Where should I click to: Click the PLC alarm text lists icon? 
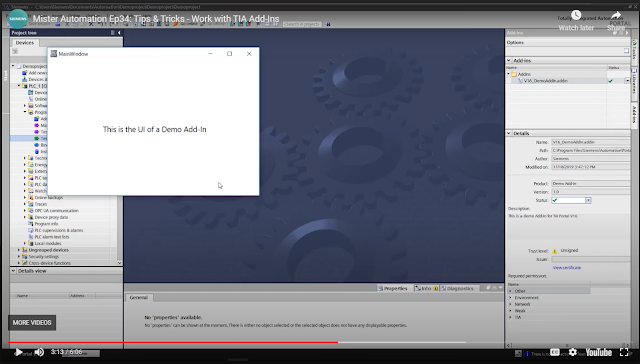pos(31,237)
